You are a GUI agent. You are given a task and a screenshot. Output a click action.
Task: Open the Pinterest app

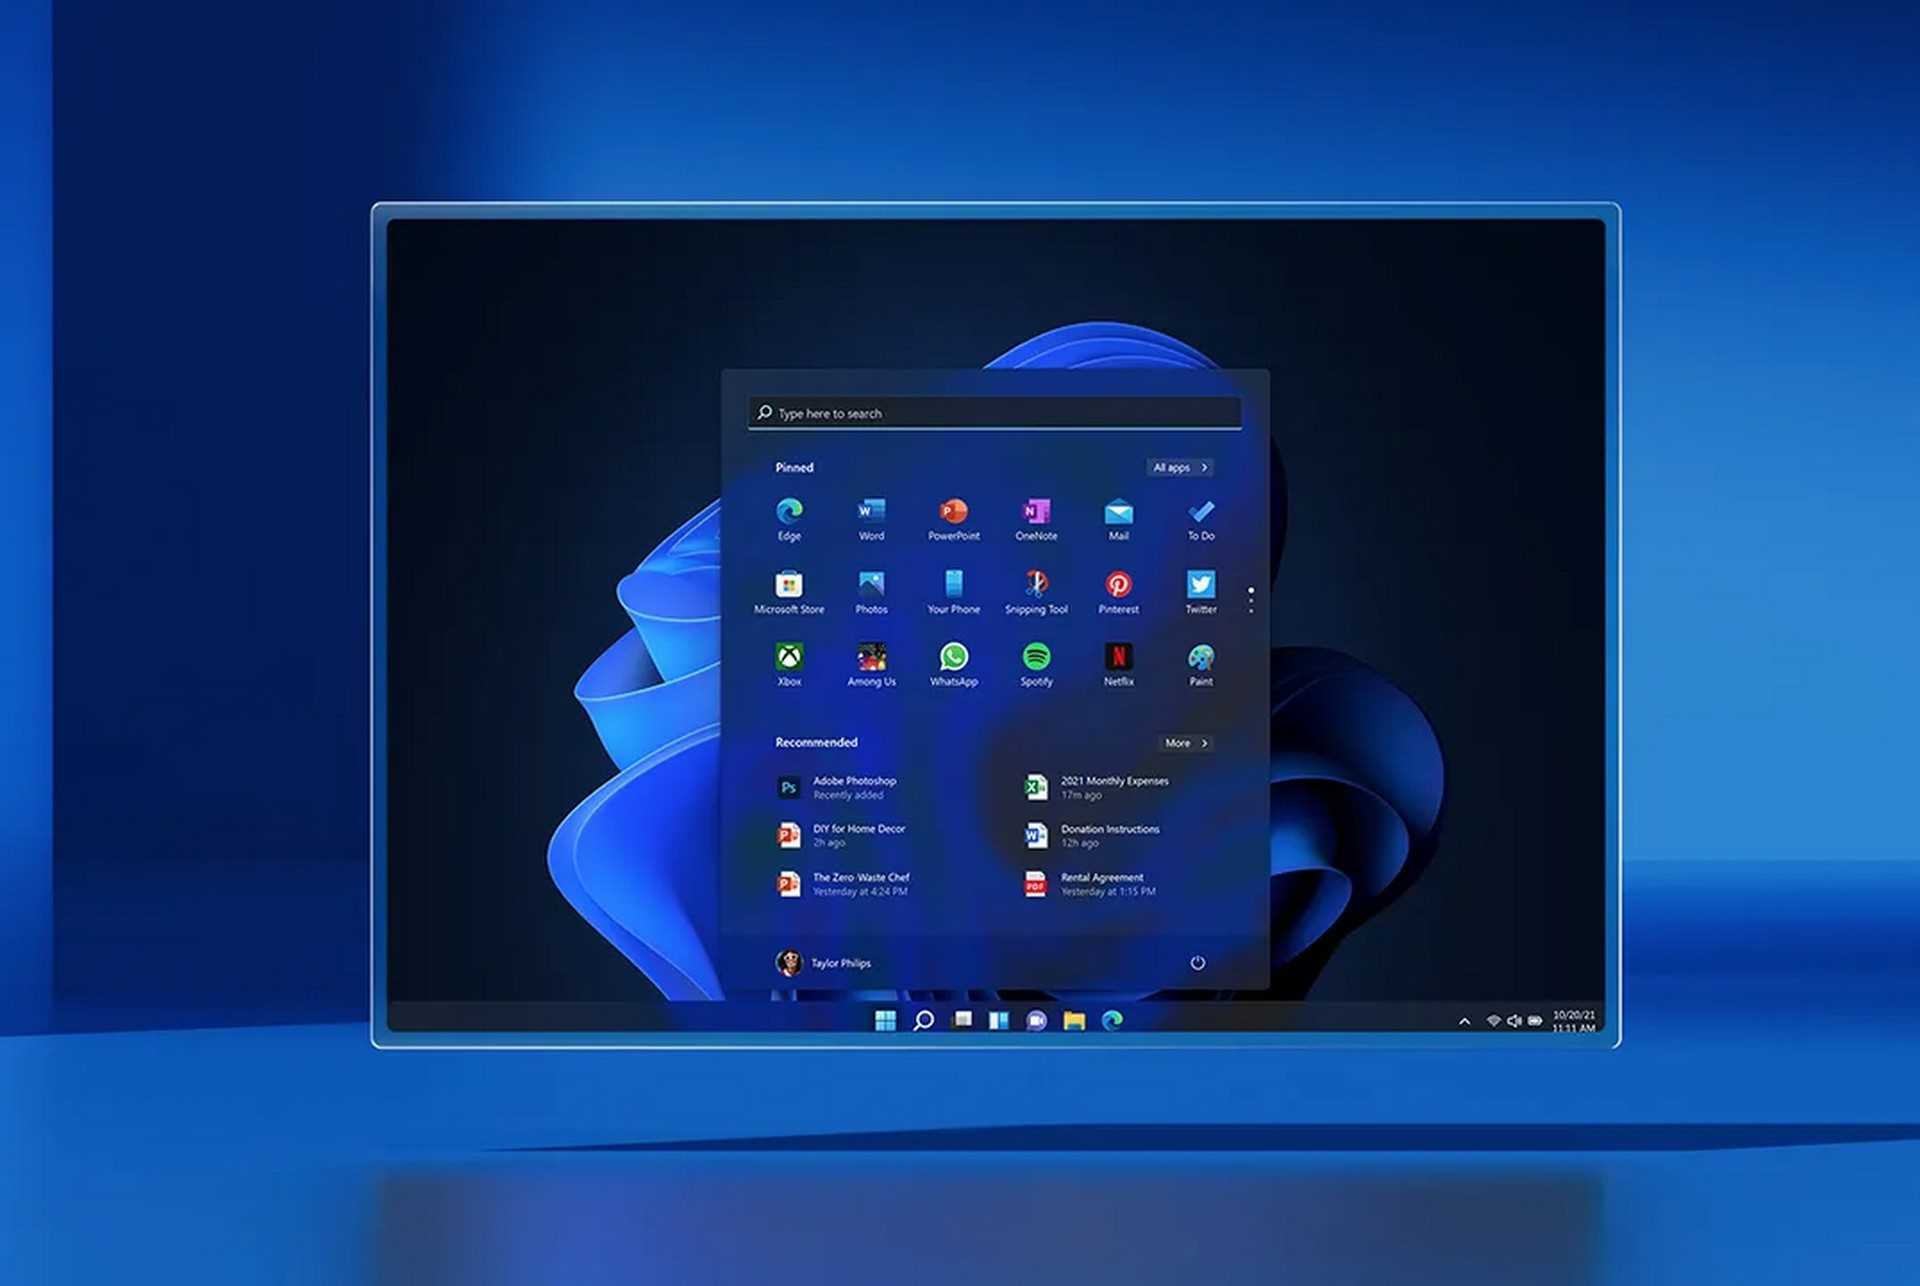[1118, 592]
